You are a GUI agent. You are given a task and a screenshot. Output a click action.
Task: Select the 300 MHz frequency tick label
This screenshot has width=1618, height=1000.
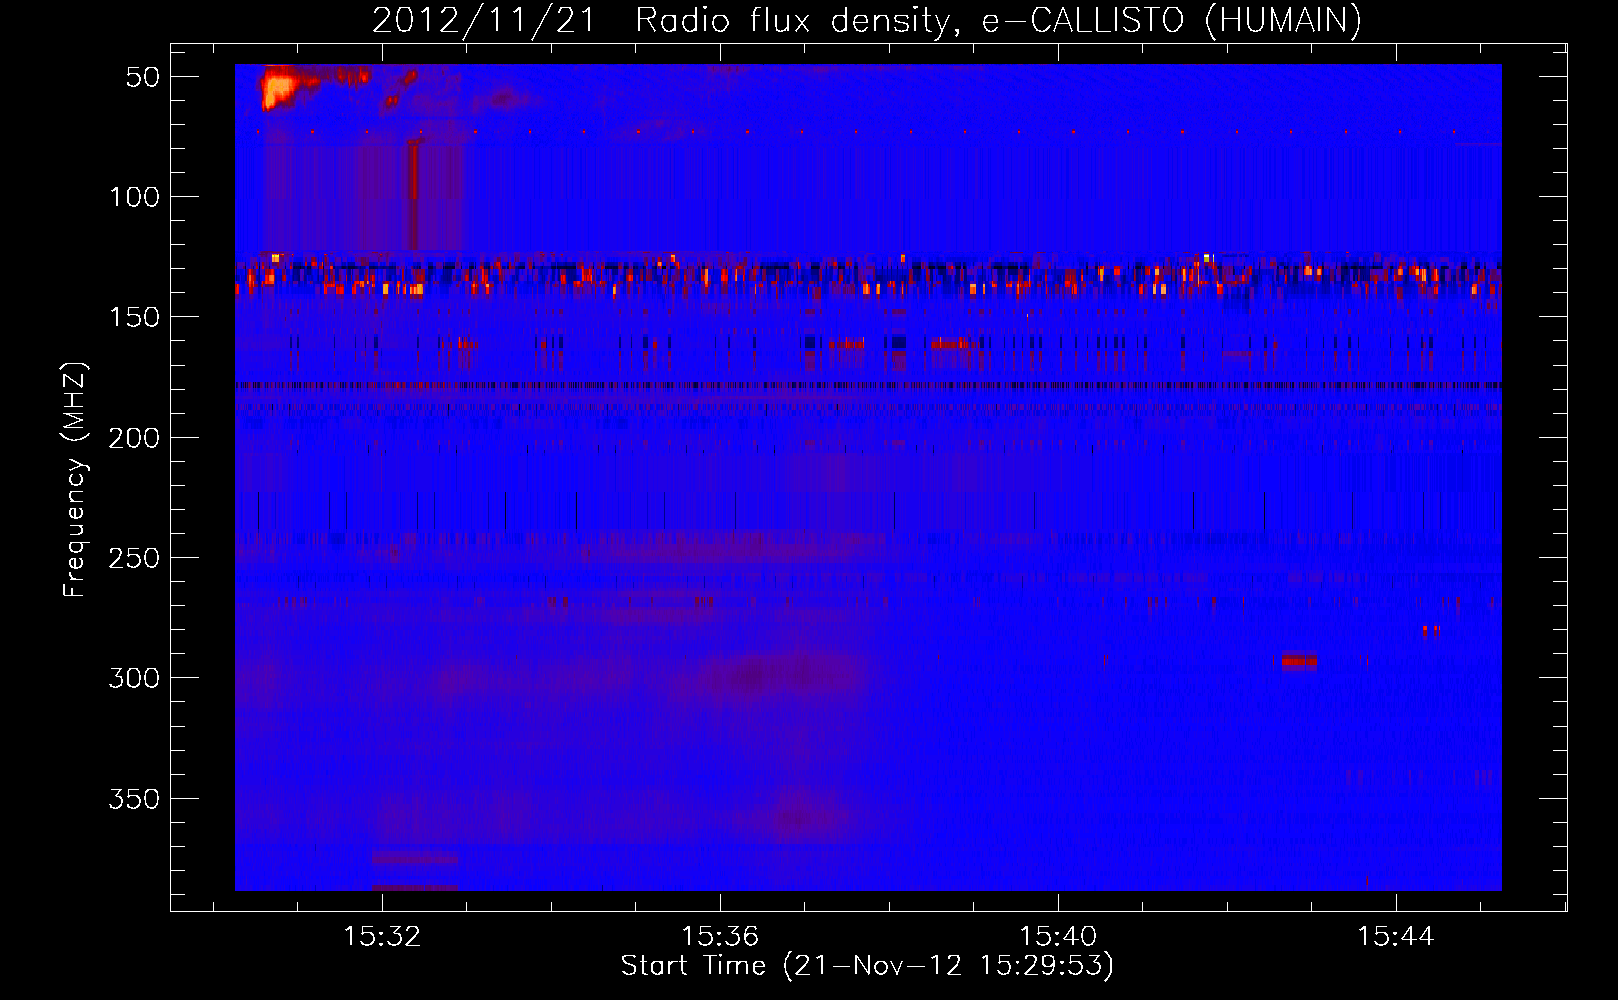pos(135,678)
